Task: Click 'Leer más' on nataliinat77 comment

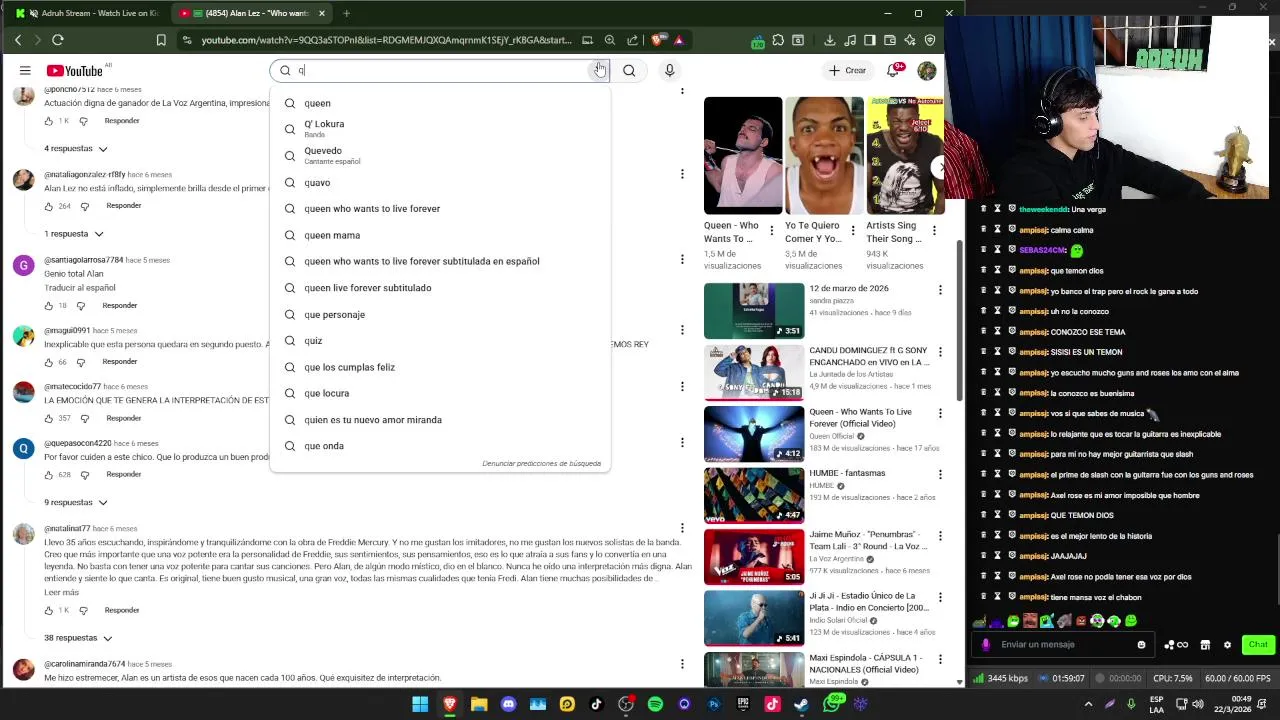Action: 61,592
